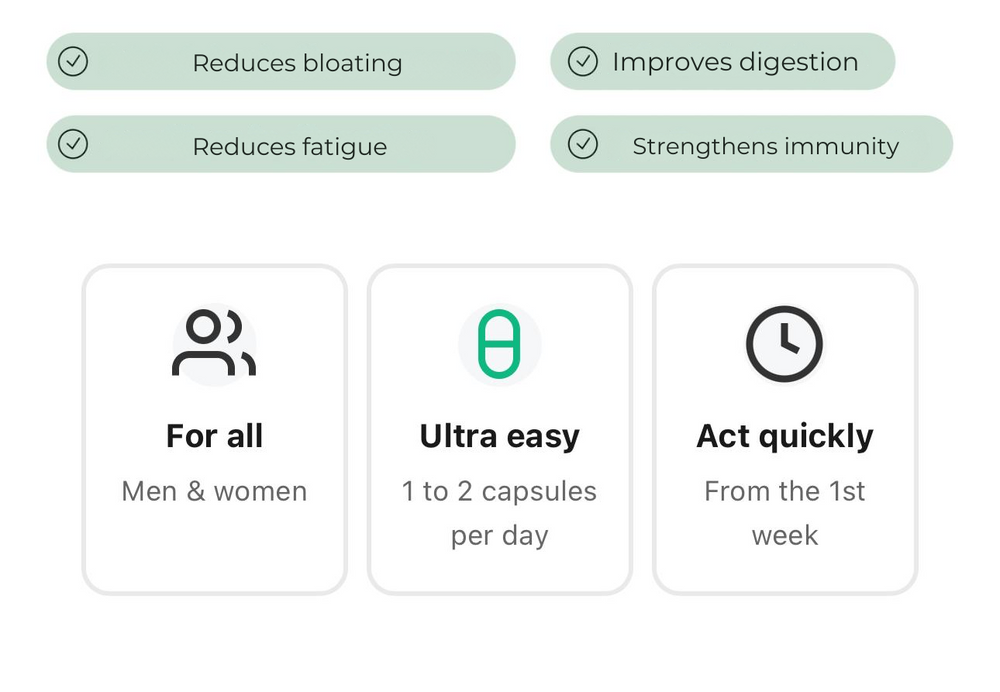
Task: Select the Strengthens immunity pill
Action: (x=751, y=144)
